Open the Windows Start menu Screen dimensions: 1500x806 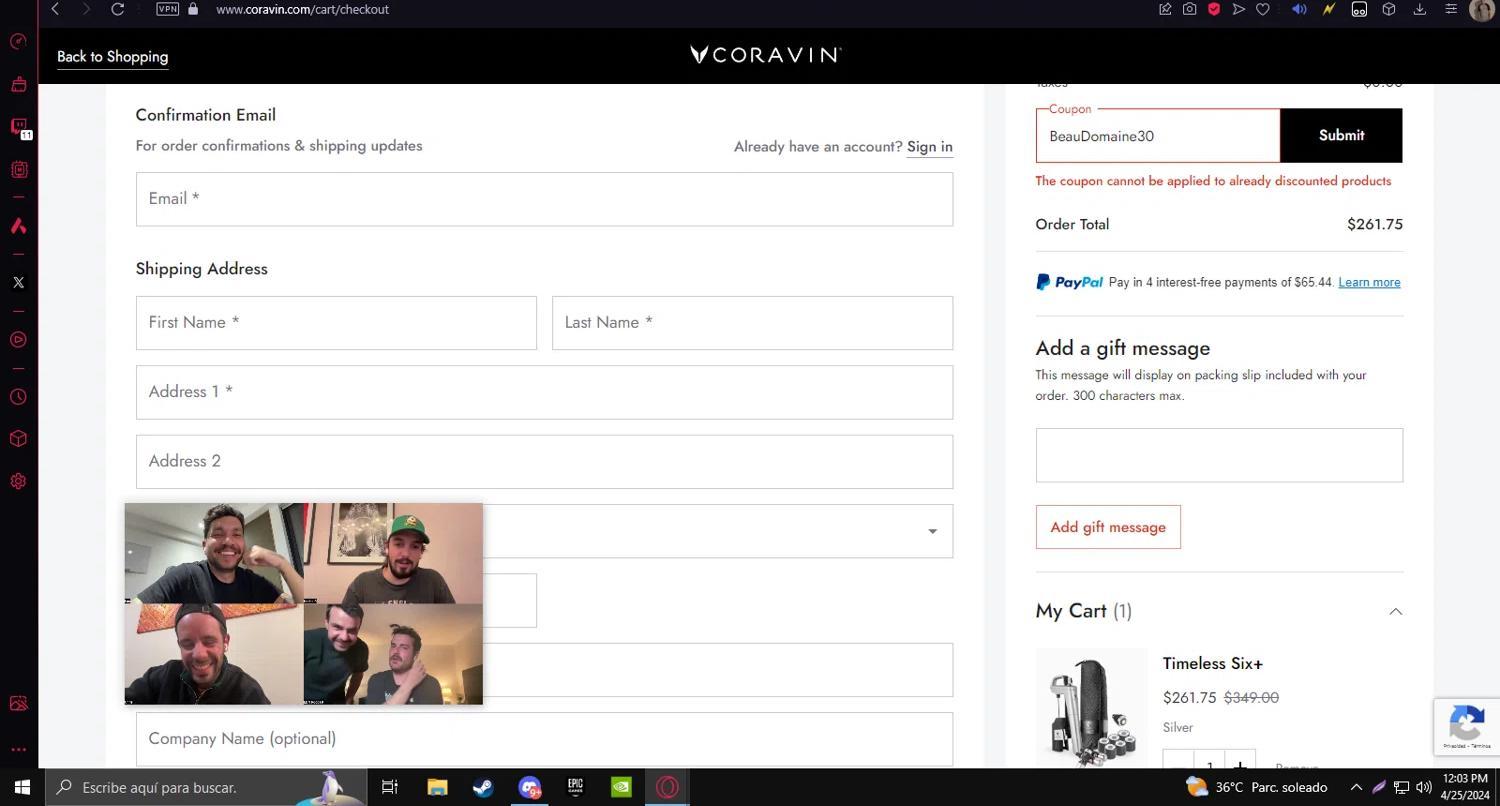(22, 787)
